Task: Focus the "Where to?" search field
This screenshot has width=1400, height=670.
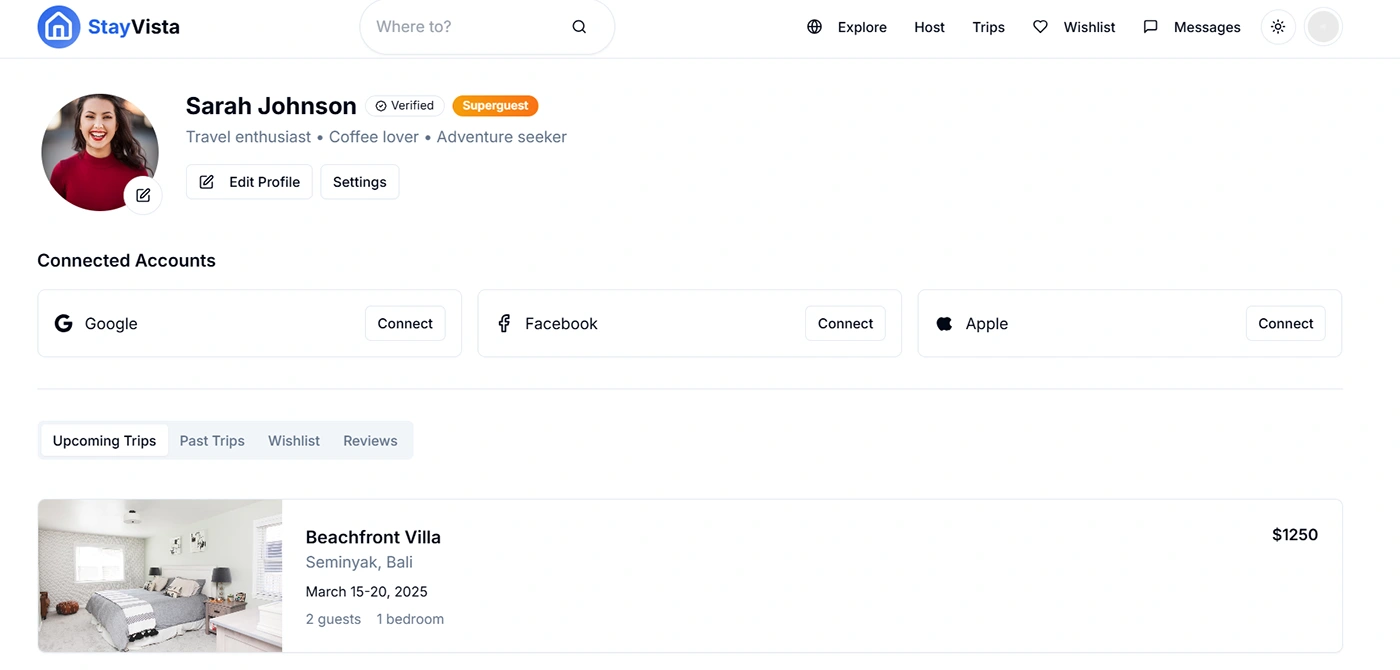Action: 465,27
